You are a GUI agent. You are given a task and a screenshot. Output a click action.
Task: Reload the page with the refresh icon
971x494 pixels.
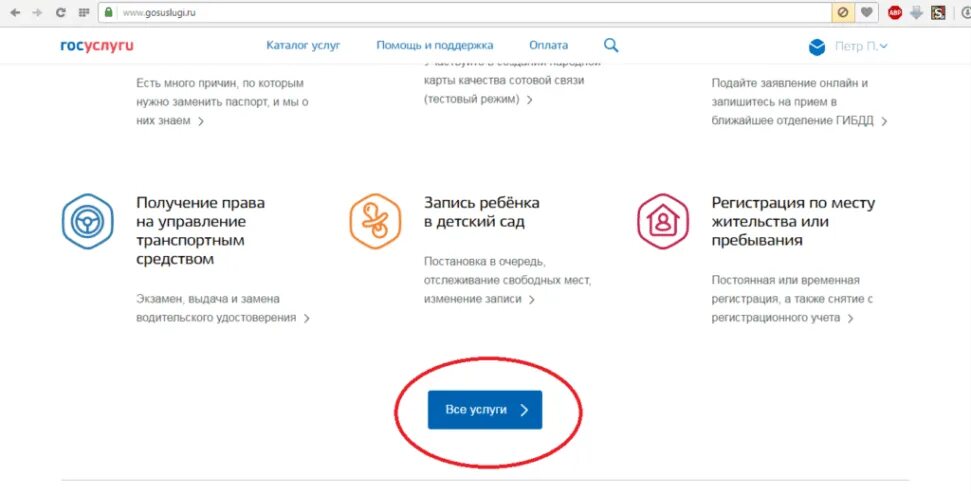tap(60, 13)
